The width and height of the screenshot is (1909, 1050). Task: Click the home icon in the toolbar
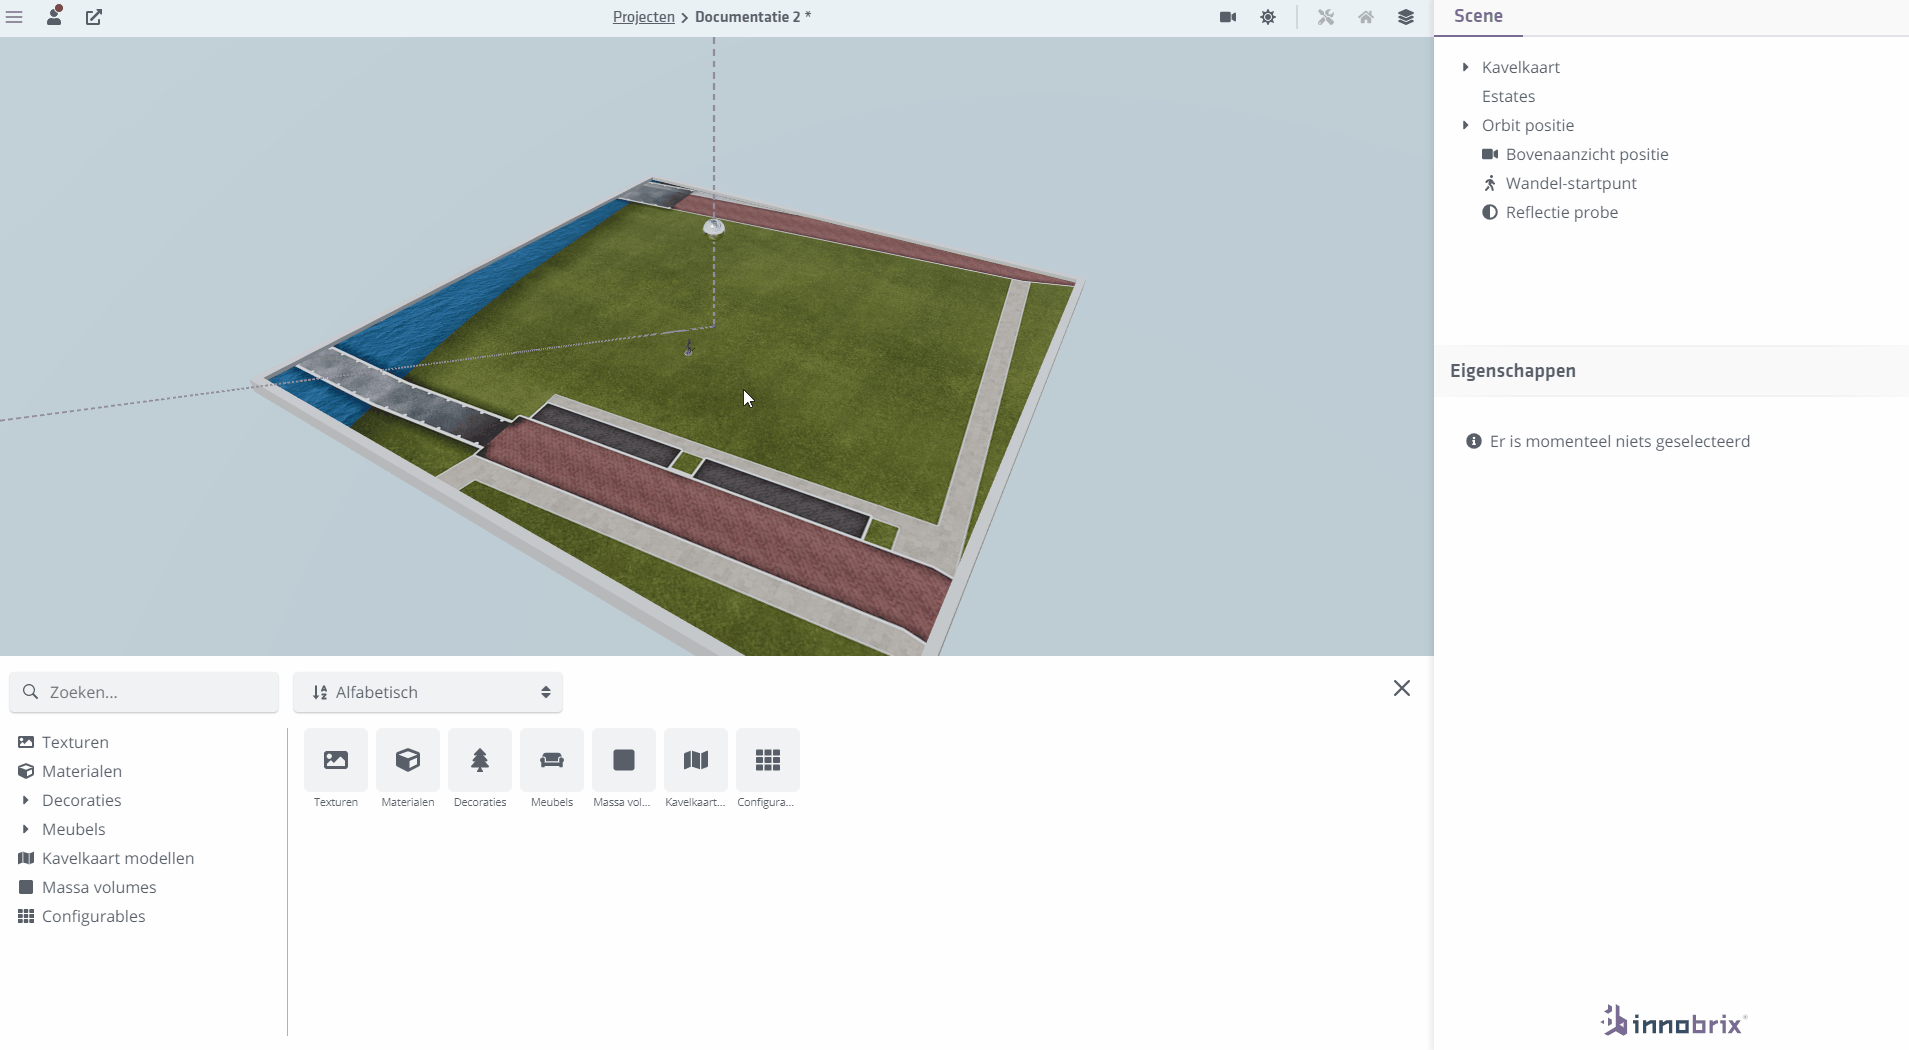tap(1365, 17)
